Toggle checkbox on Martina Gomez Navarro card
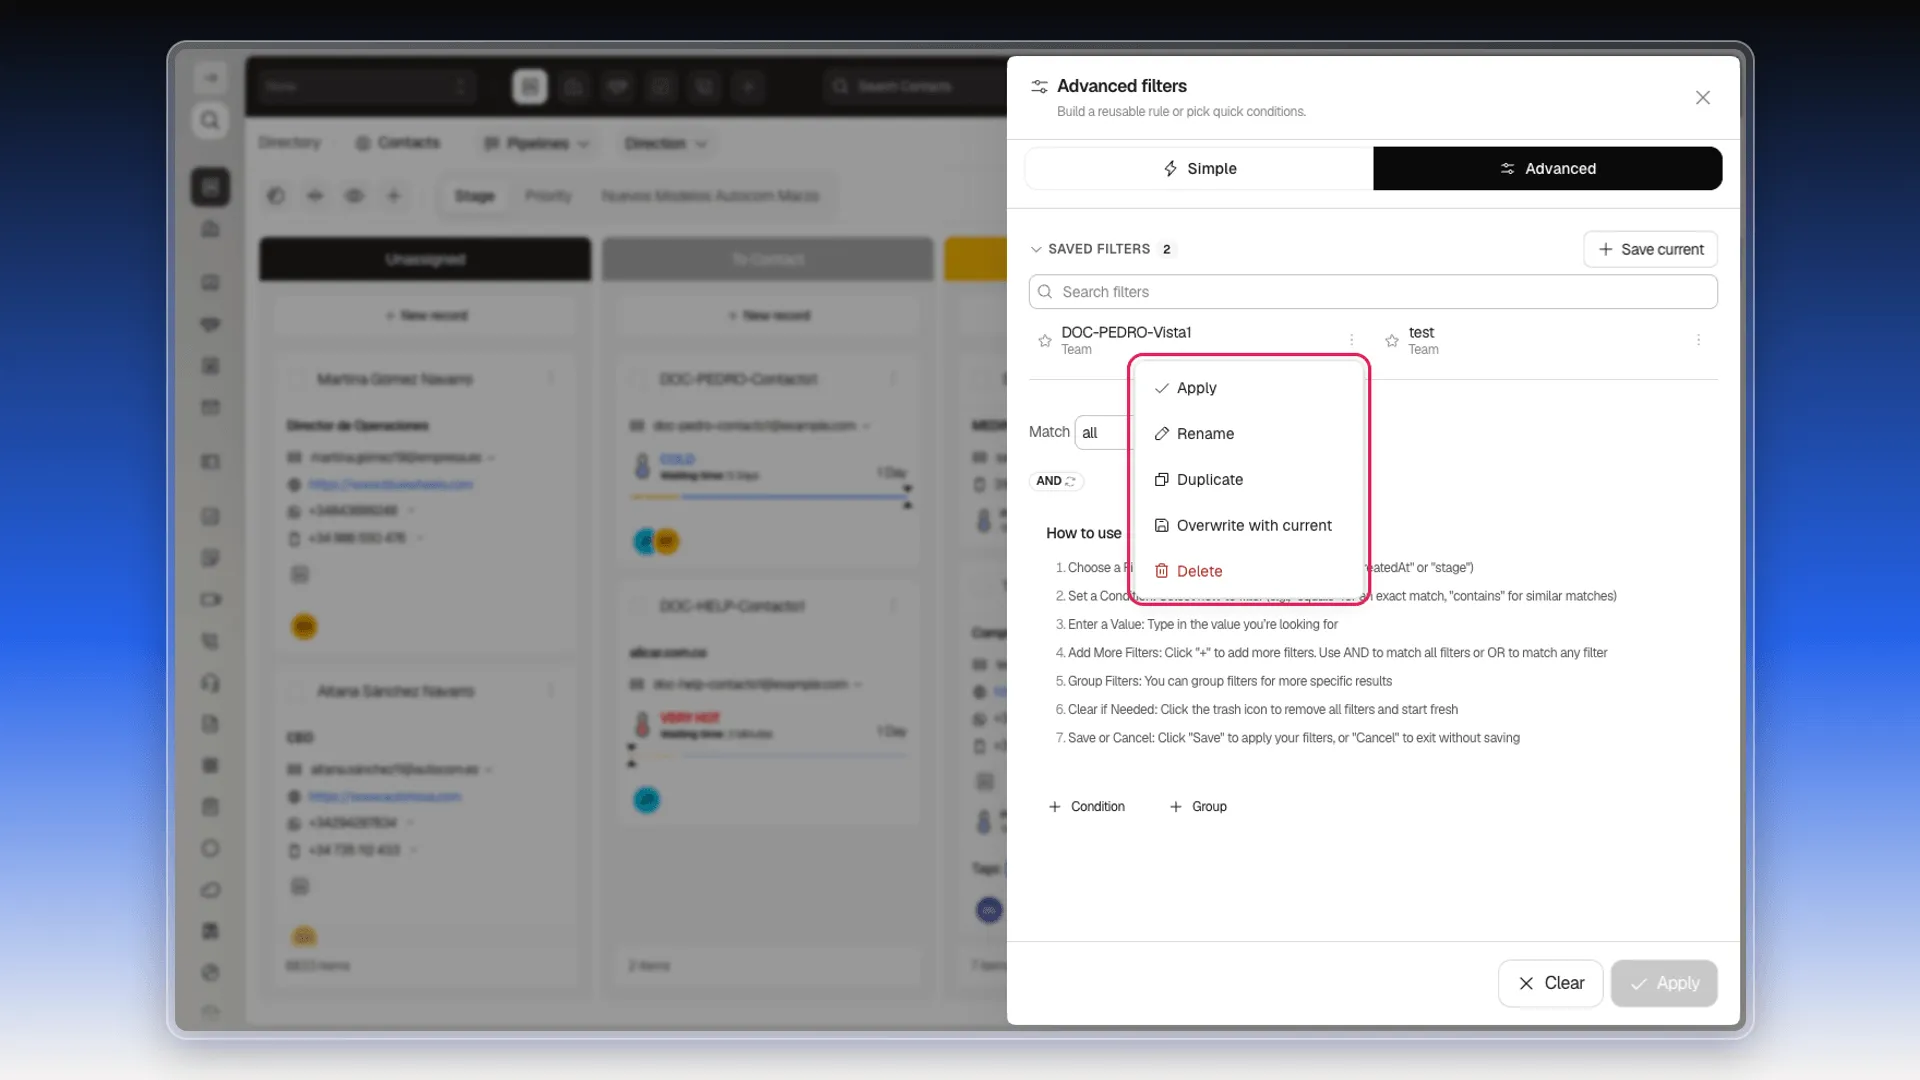1920x1080 pixels. (x=297, y=380)
